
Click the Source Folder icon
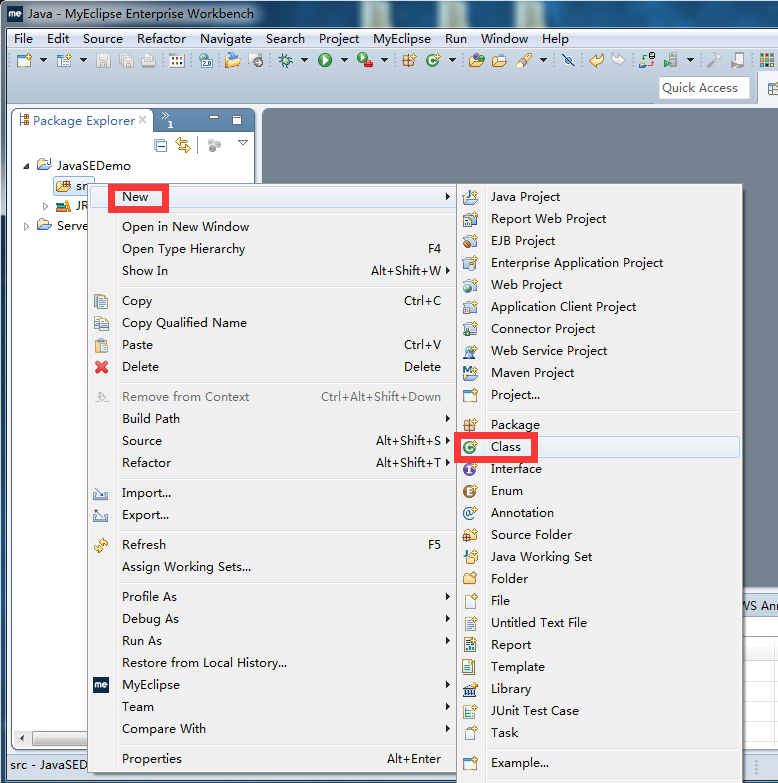coord(470,535)
